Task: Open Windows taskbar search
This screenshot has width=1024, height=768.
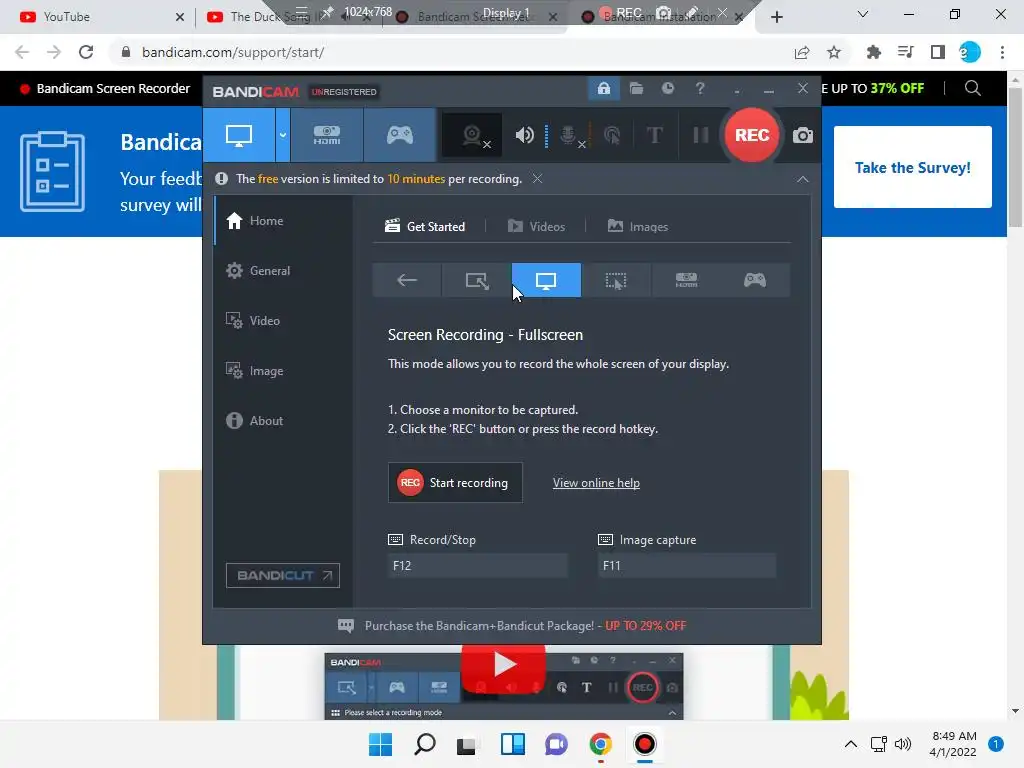Action: pos(424,744)
